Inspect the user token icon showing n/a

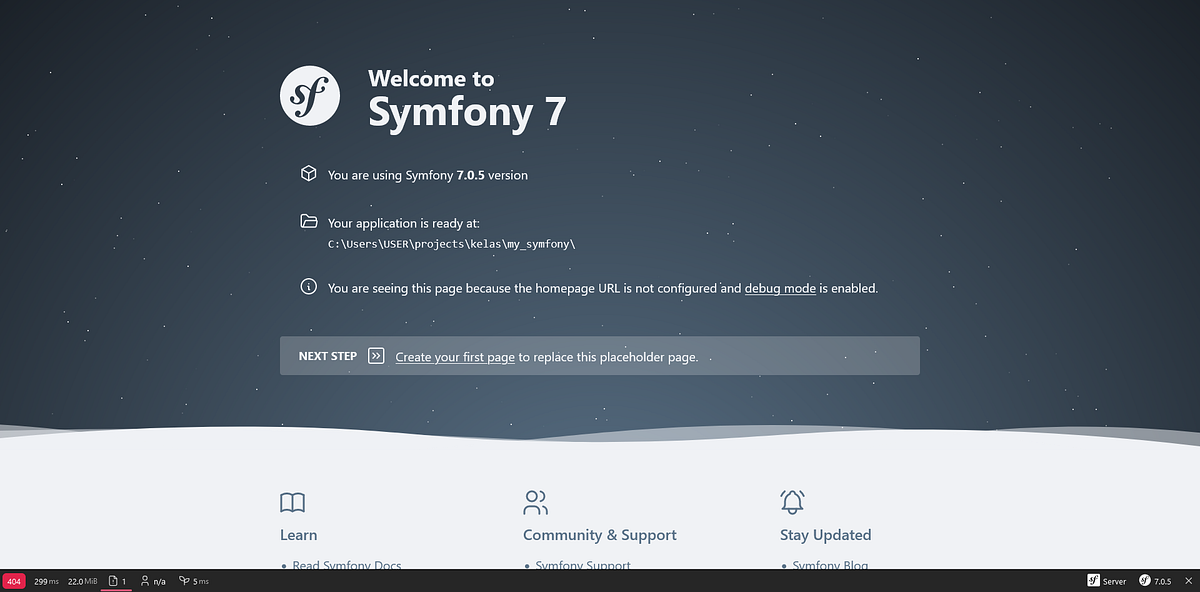[x=150, y=580]
